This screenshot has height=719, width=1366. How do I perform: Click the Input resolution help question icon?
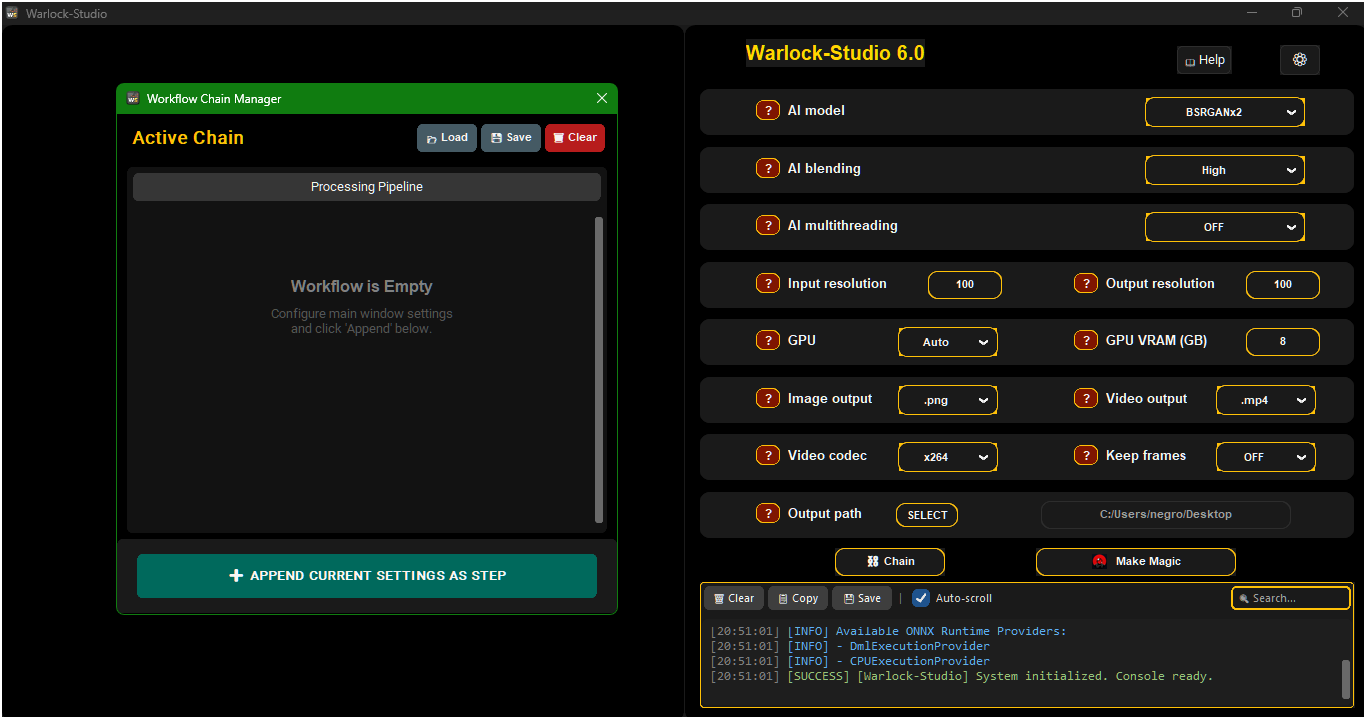point(768,284)
